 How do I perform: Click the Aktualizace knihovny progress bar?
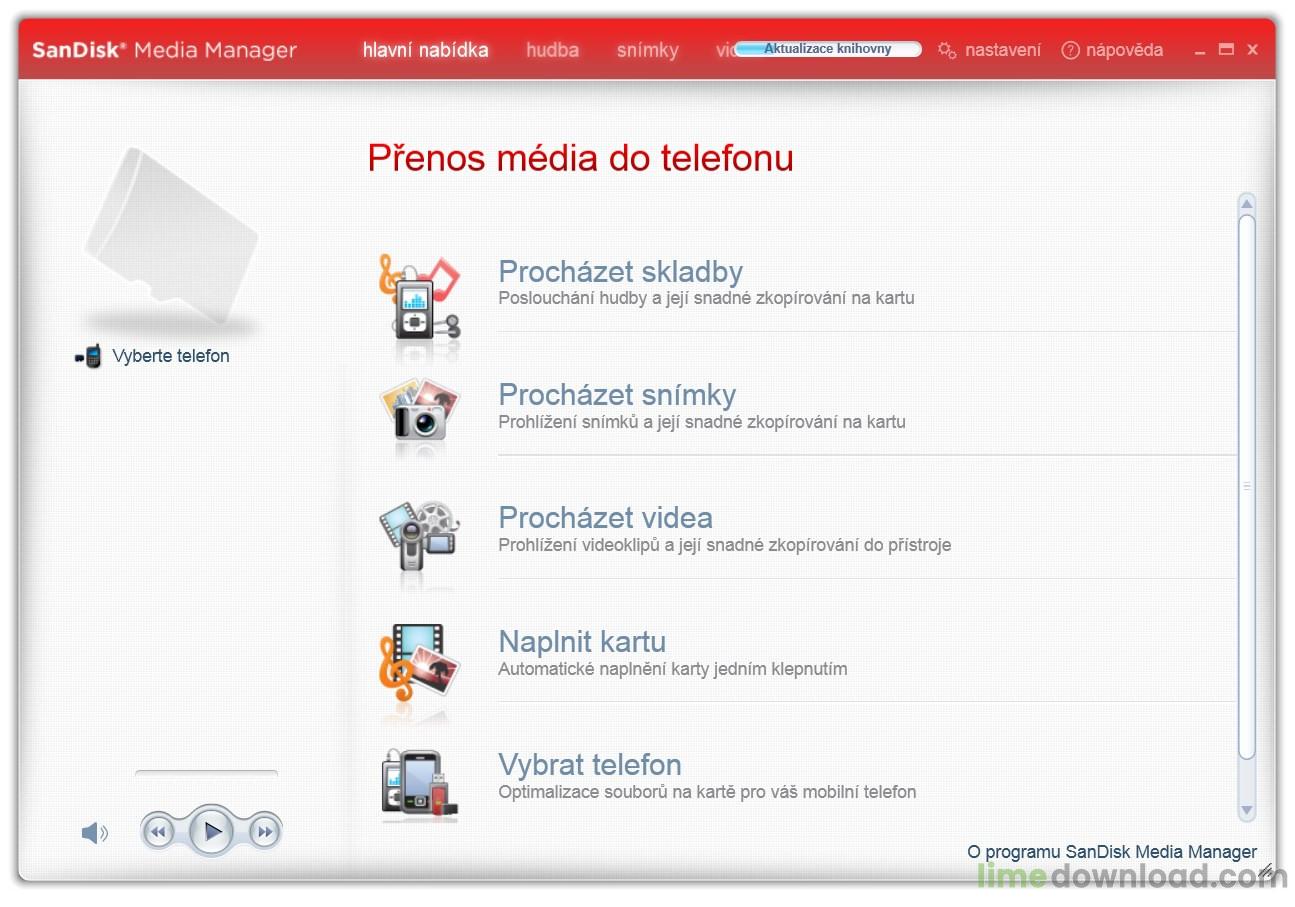click(x=828, y=49)
